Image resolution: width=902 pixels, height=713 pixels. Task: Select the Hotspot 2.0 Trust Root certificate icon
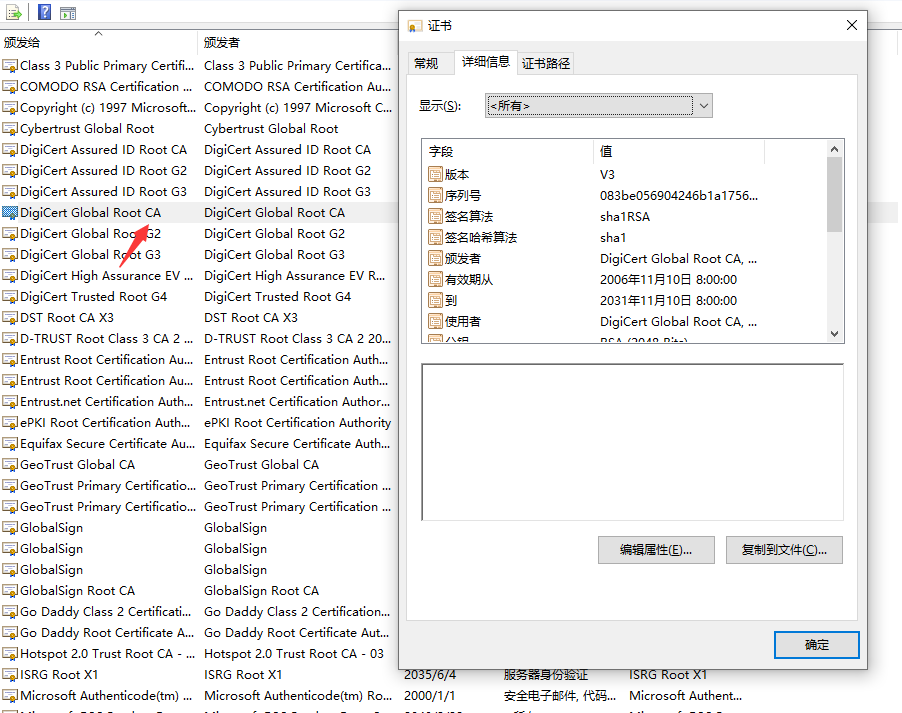10,654
